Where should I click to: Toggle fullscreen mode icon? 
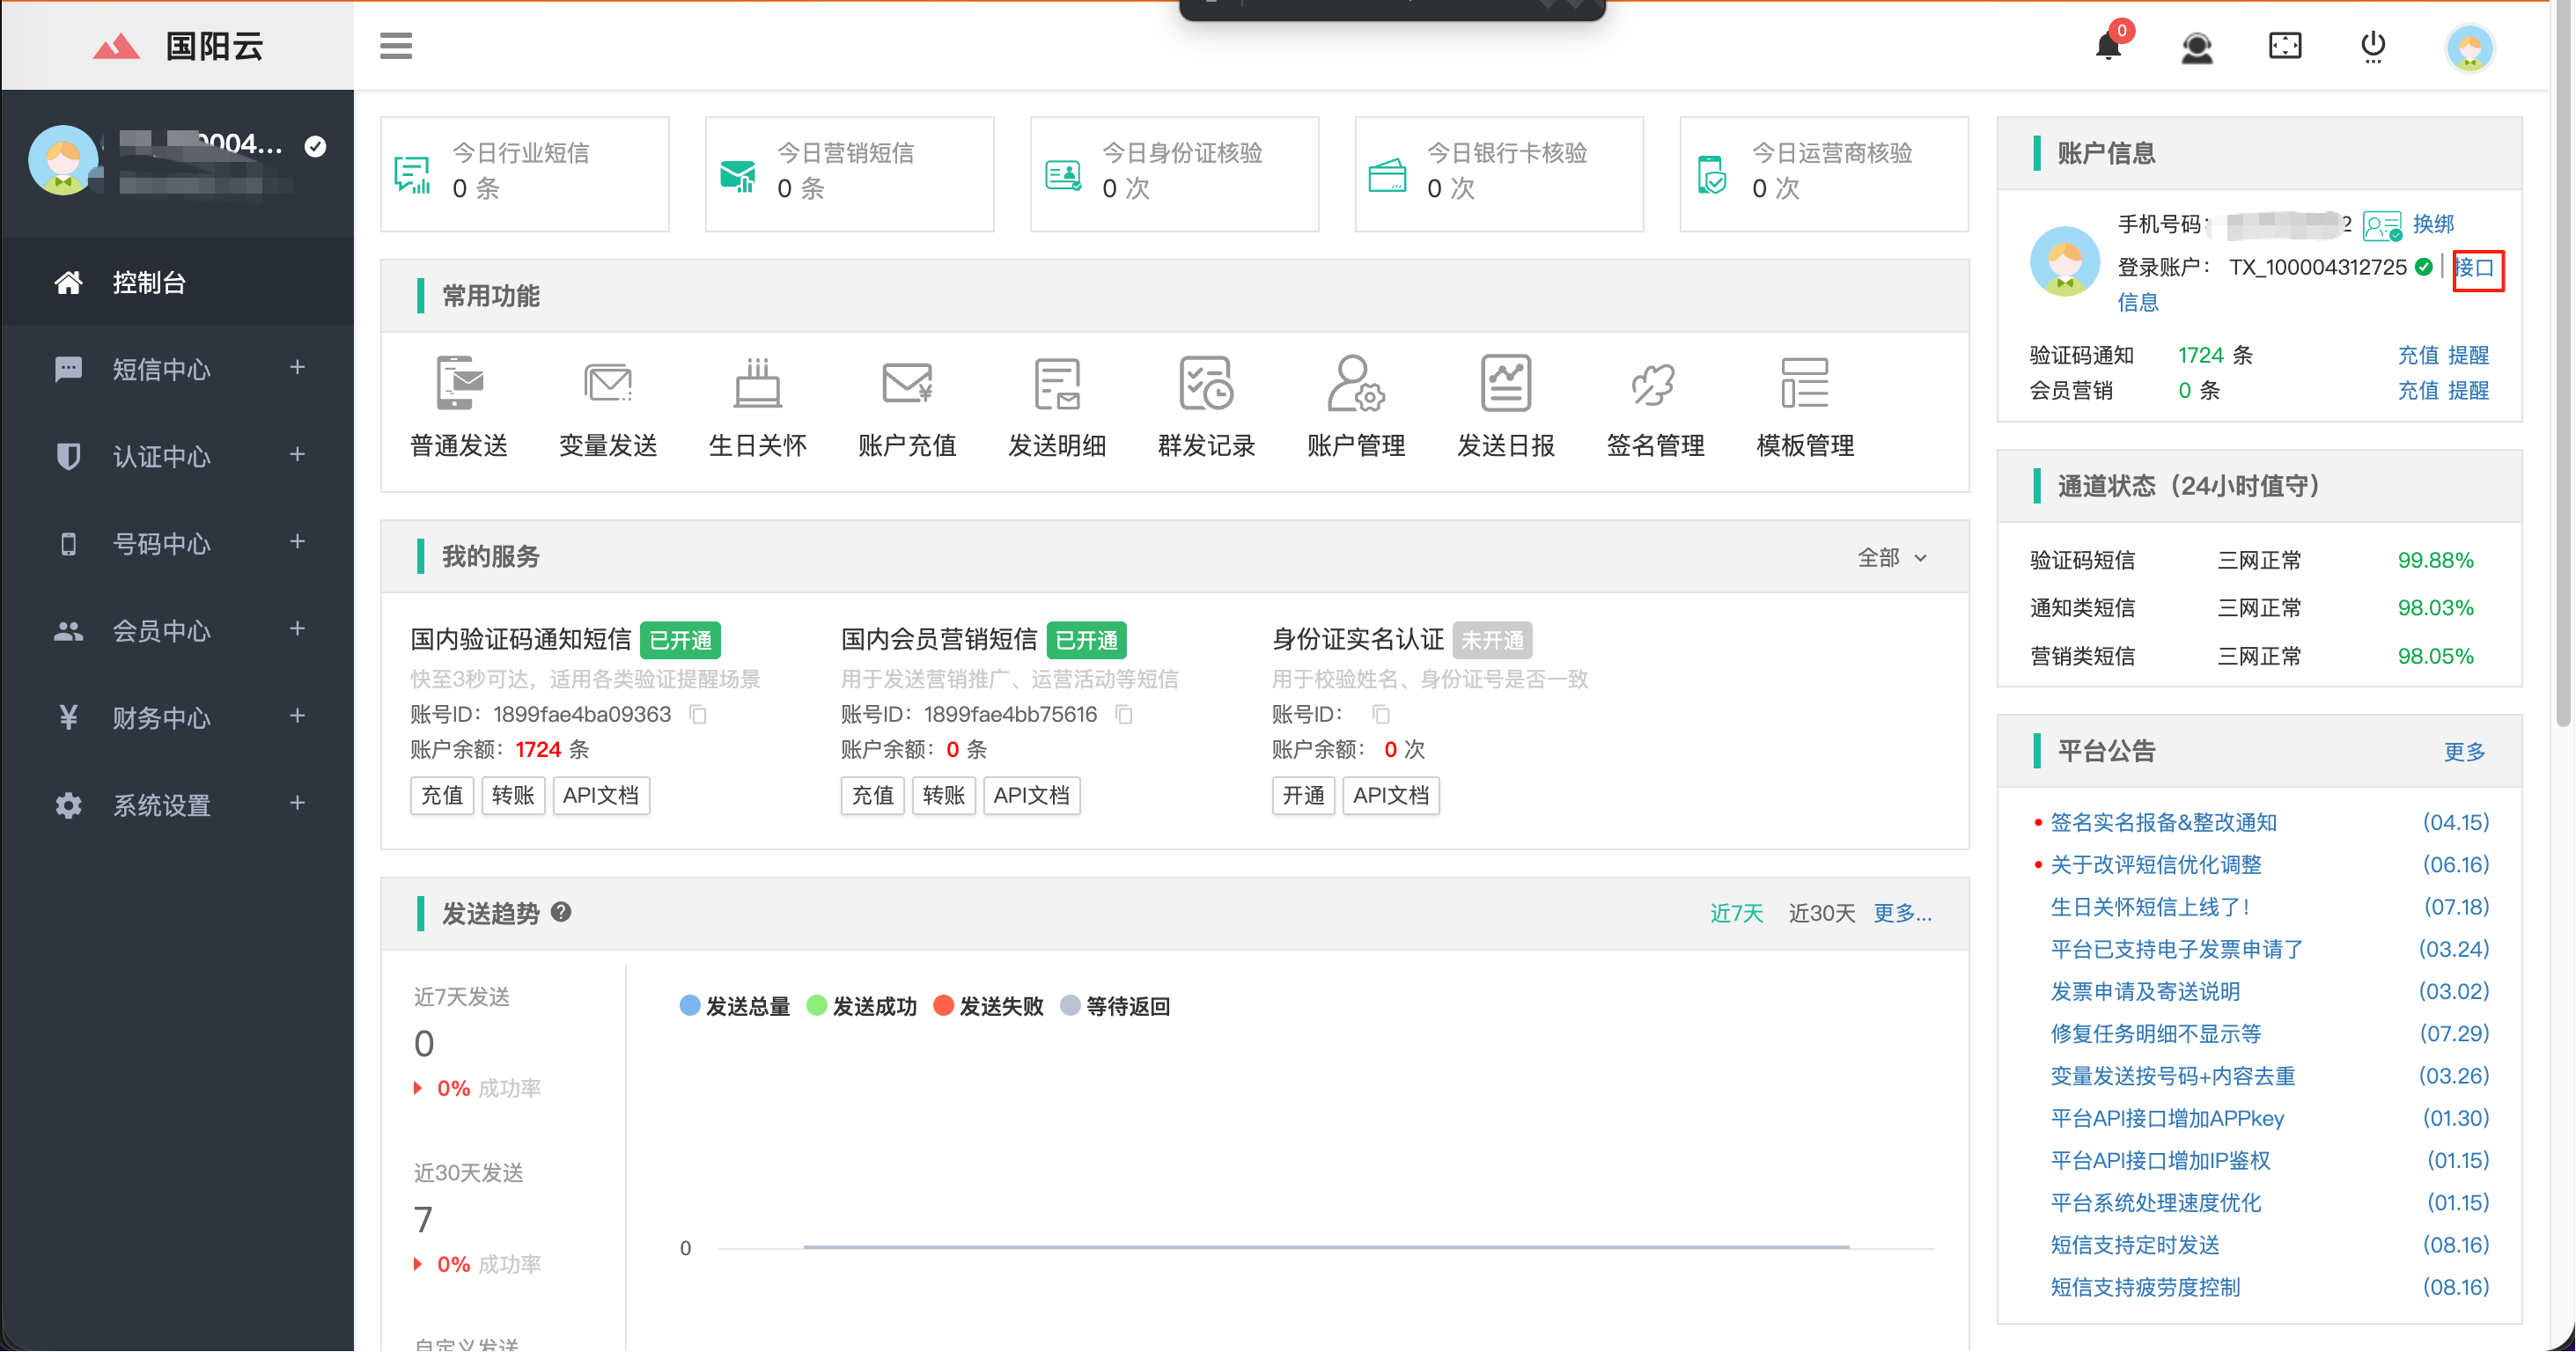coord(2285,46)
